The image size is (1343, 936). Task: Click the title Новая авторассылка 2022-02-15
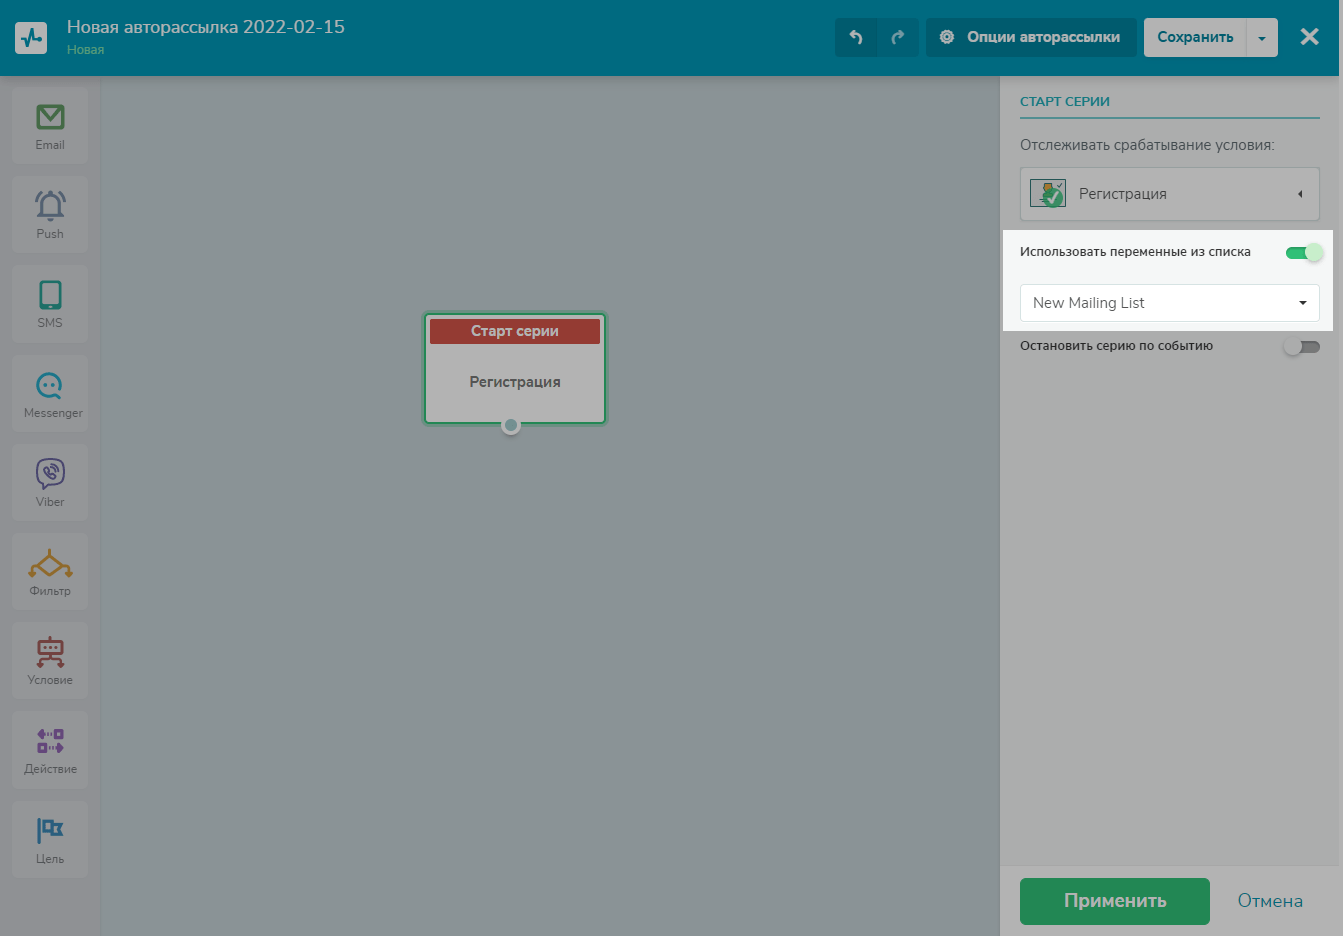coord(206,27)
